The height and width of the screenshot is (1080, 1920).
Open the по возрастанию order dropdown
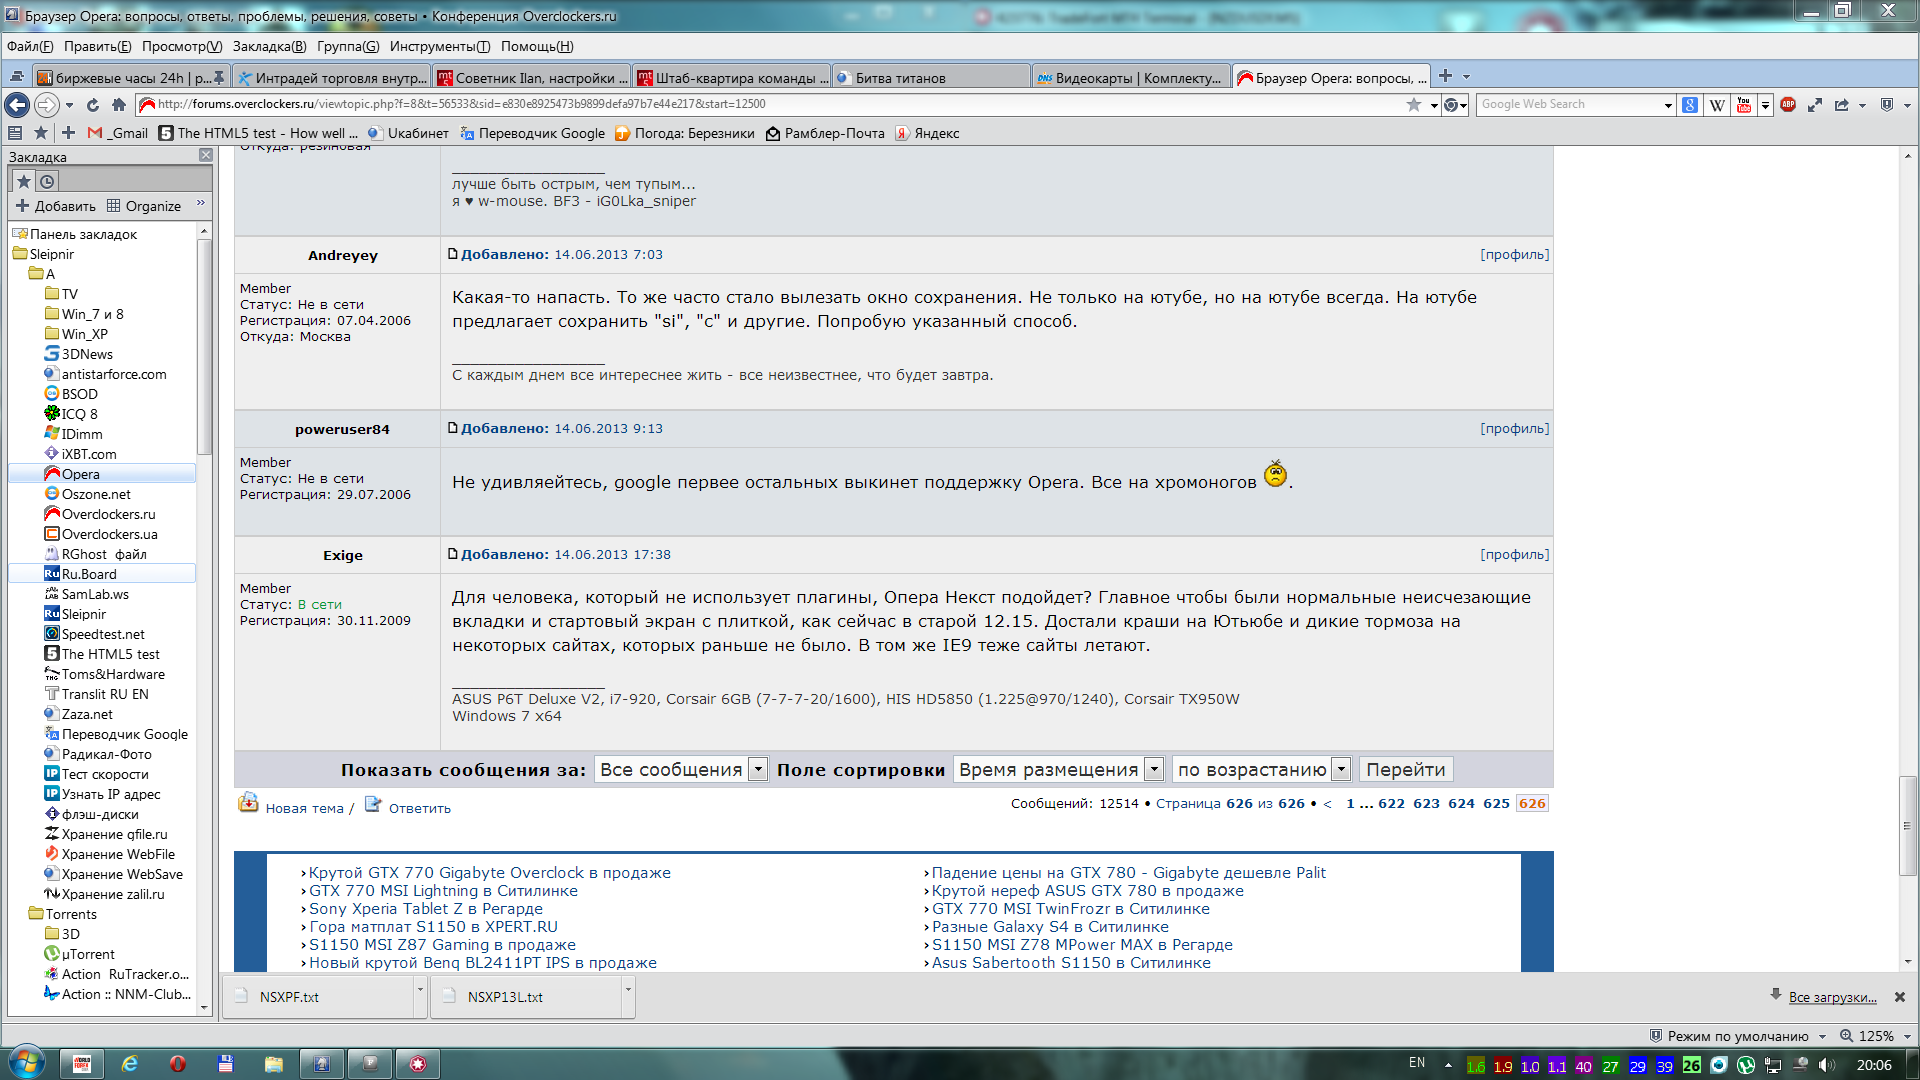[x=1261, y=769]
